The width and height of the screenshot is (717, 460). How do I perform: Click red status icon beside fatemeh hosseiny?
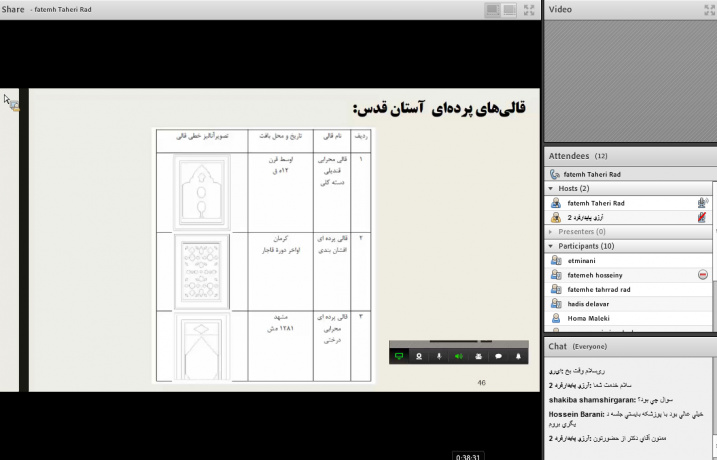[702, 275]
